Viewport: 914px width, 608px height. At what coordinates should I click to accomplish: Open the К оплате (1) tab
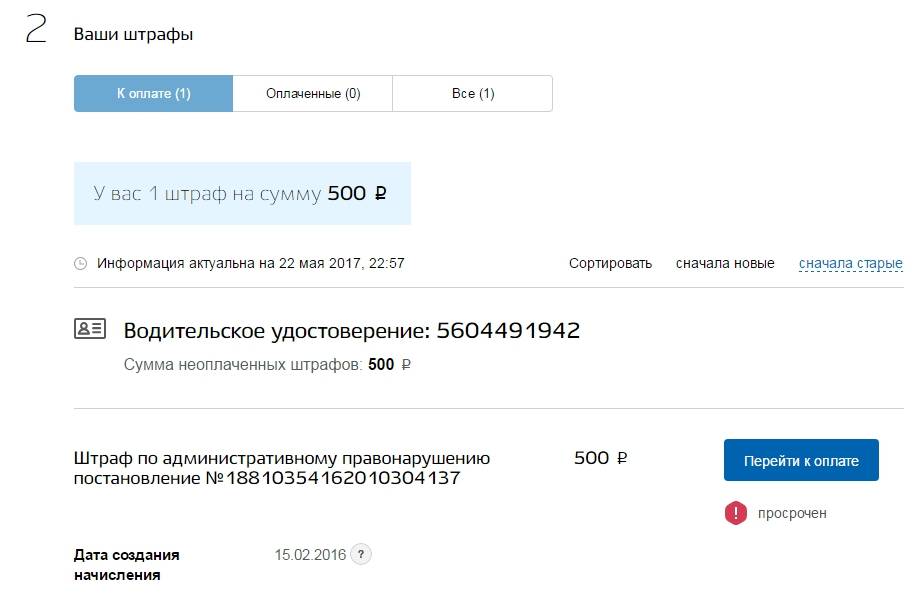click(153, 94)
